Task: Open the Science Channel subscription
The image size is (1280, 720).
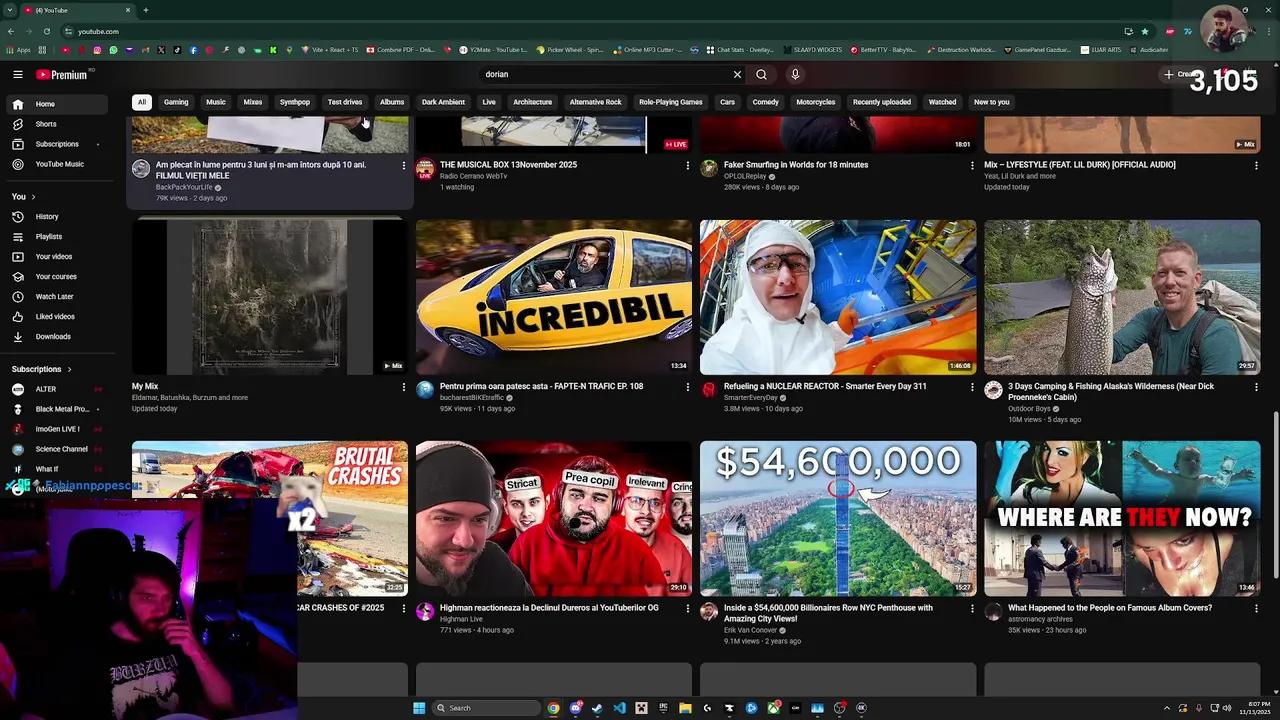Action: pos(57,449)
